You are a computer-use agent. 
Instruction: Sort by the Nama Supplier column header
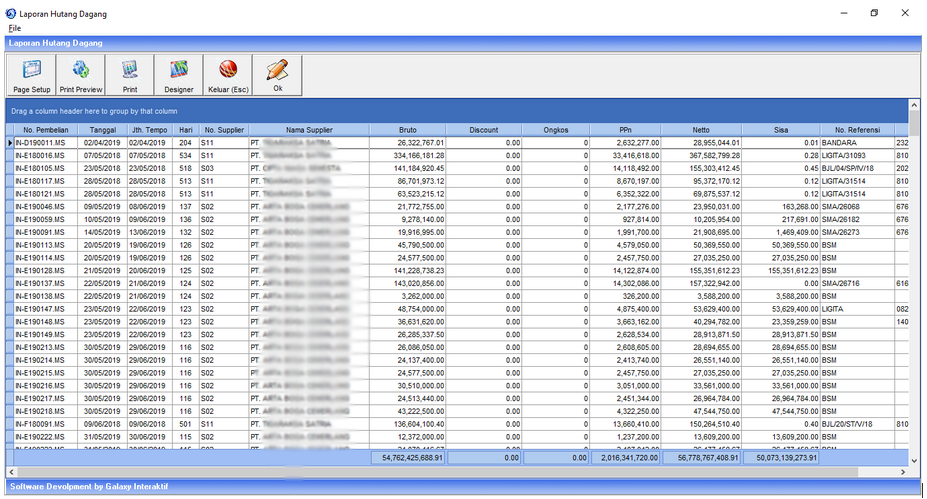[309, 130]
